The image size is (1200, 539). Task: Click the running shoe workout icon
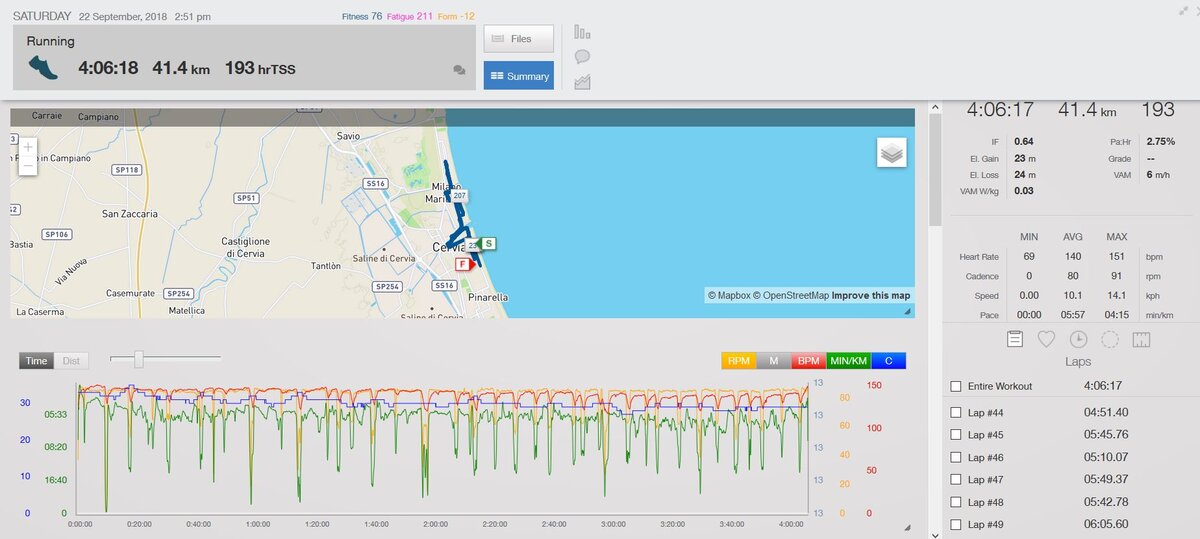[43, 67]
